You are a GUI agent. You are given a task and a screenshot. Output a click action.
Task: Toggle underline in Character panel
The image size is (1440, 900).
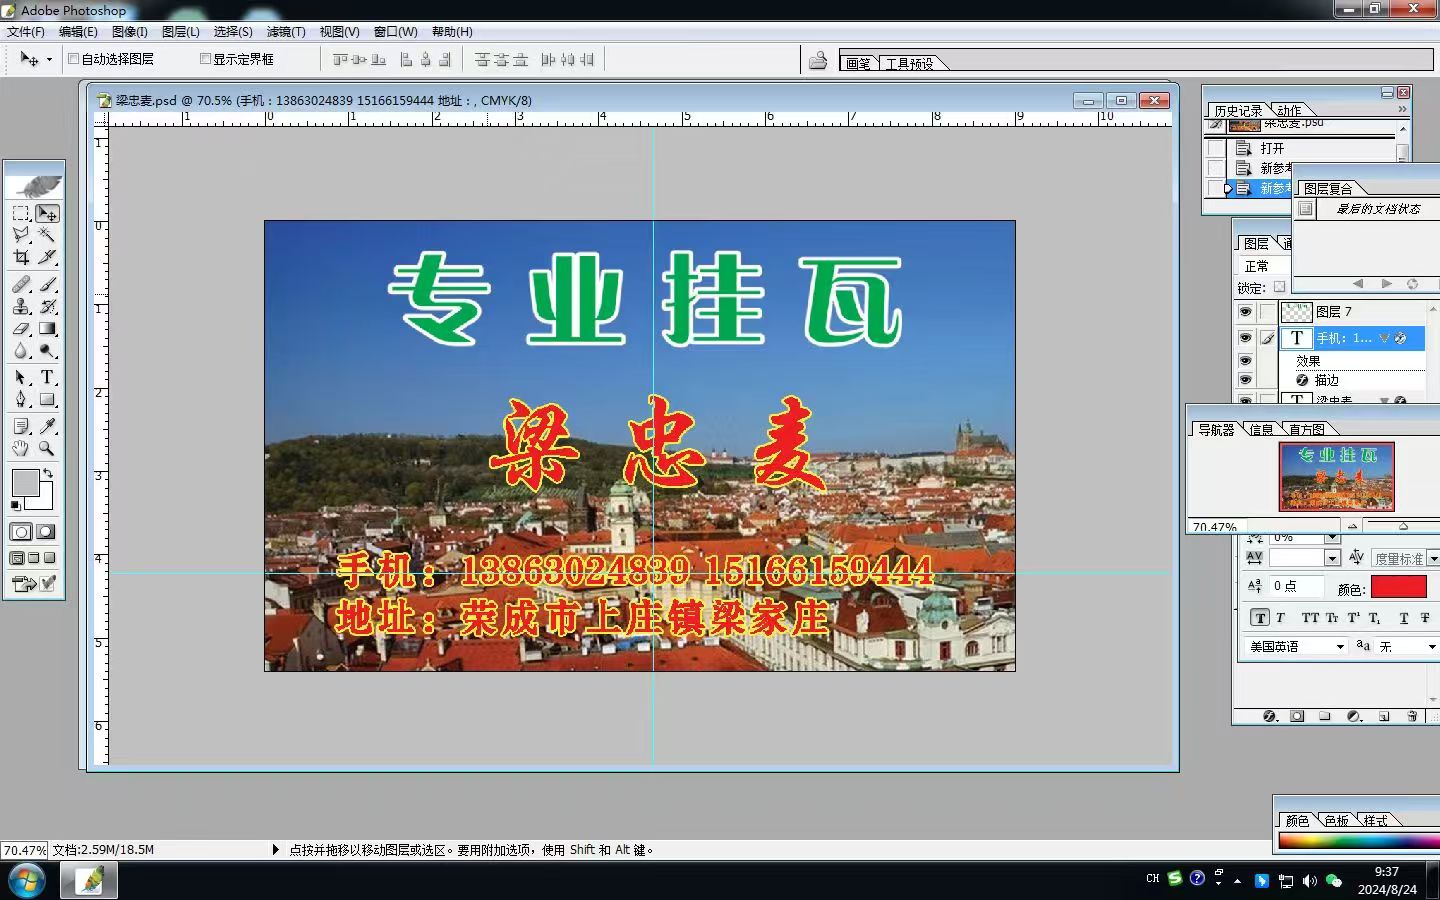(x=1403, y=618)
